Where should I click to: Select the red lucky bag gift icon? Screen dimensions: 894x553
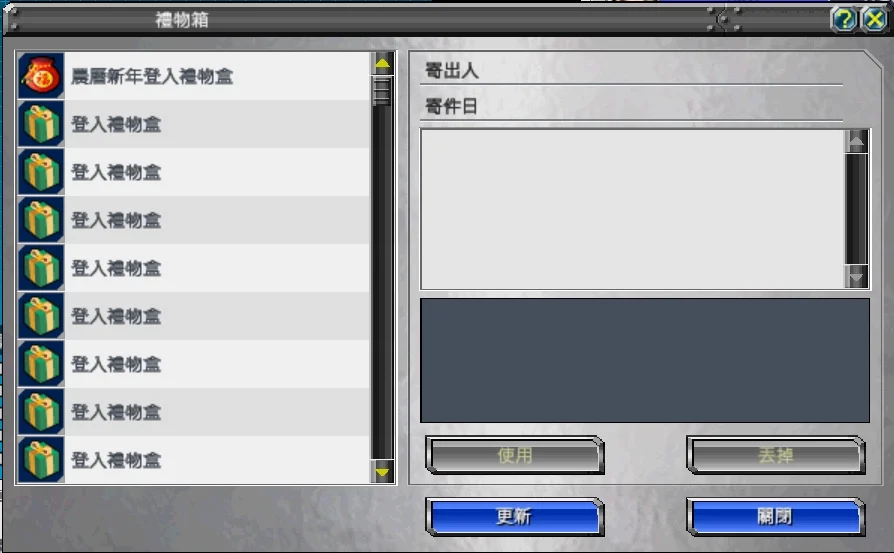pyautogui.click(x=40, y=76)
